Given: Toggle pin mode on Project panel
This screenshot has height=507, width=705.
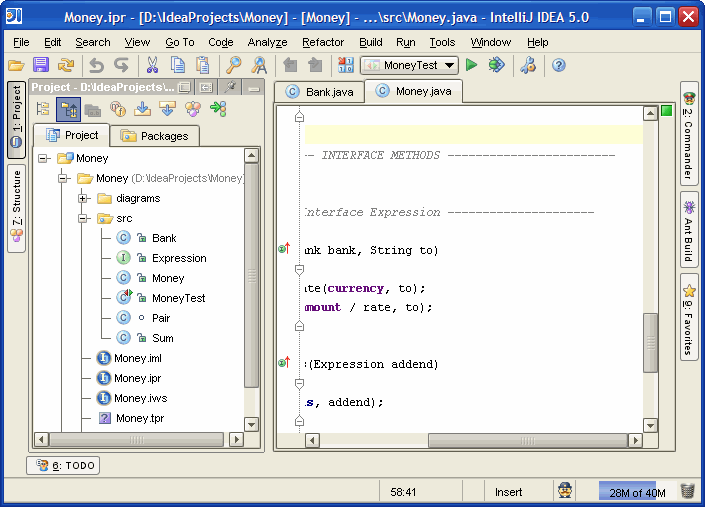Looking at the screenshot, I should (x=231, y=87).
